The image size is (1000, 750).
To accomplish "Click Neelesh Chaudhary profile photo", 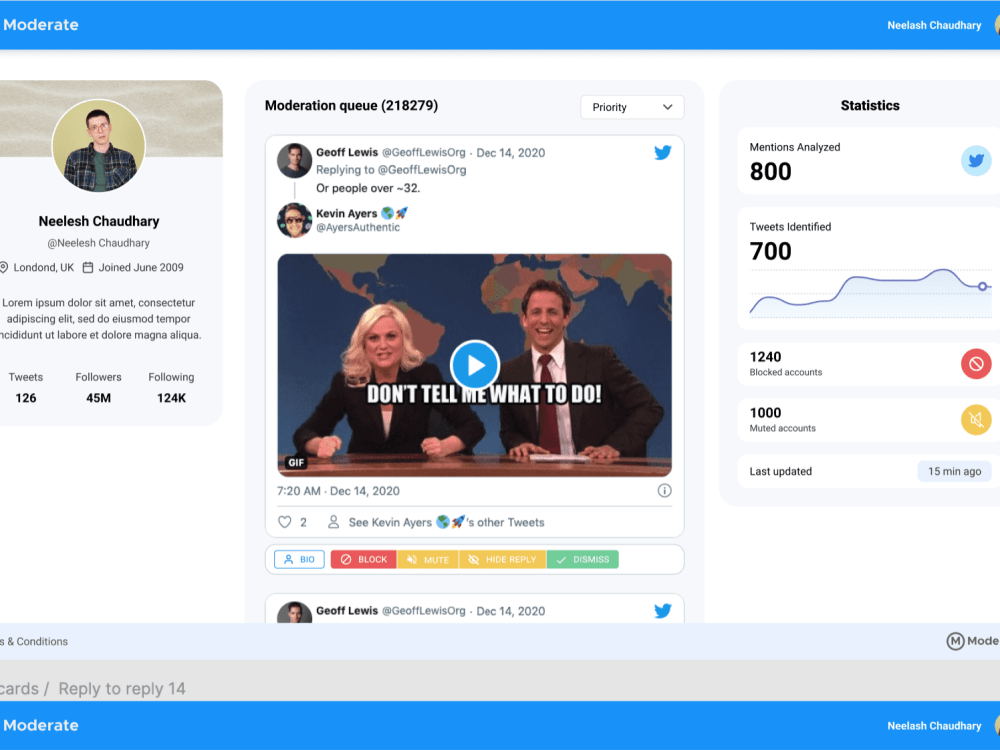I will point(99,145).
